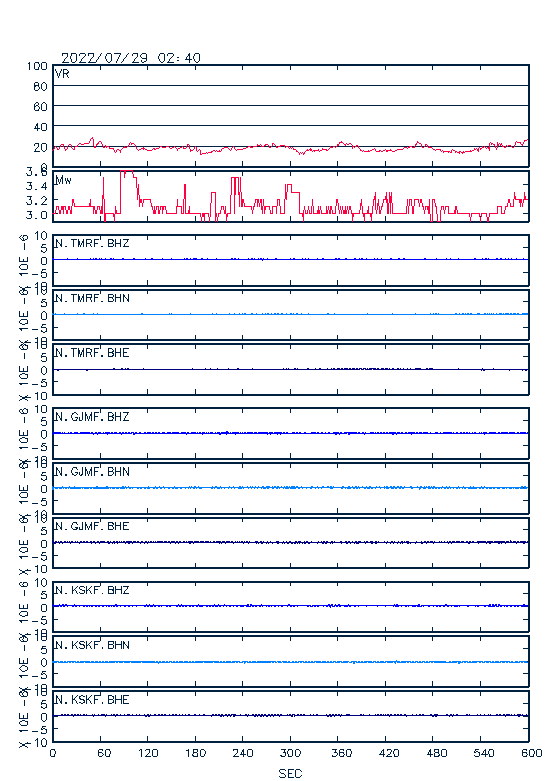Click the N.GJMF.BHN trace label
The image size is (554, 781).
click(92, 471)
